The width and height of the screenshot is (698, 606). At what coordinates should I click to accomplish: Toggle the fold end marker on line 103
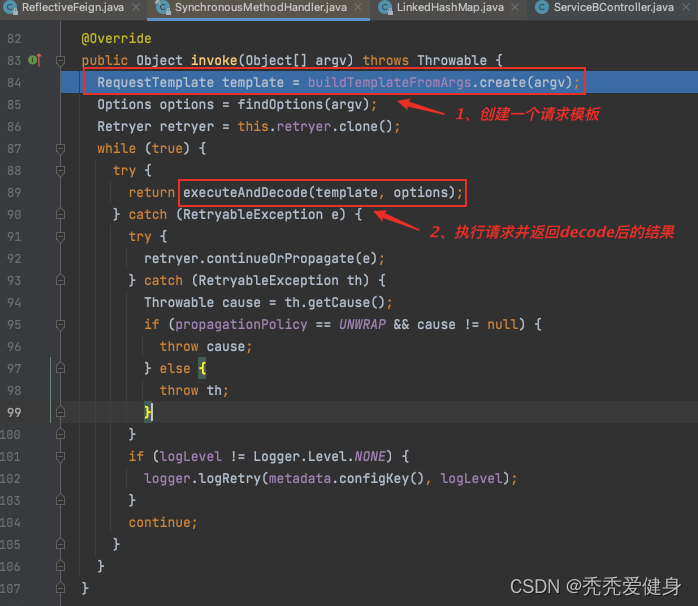61,500
